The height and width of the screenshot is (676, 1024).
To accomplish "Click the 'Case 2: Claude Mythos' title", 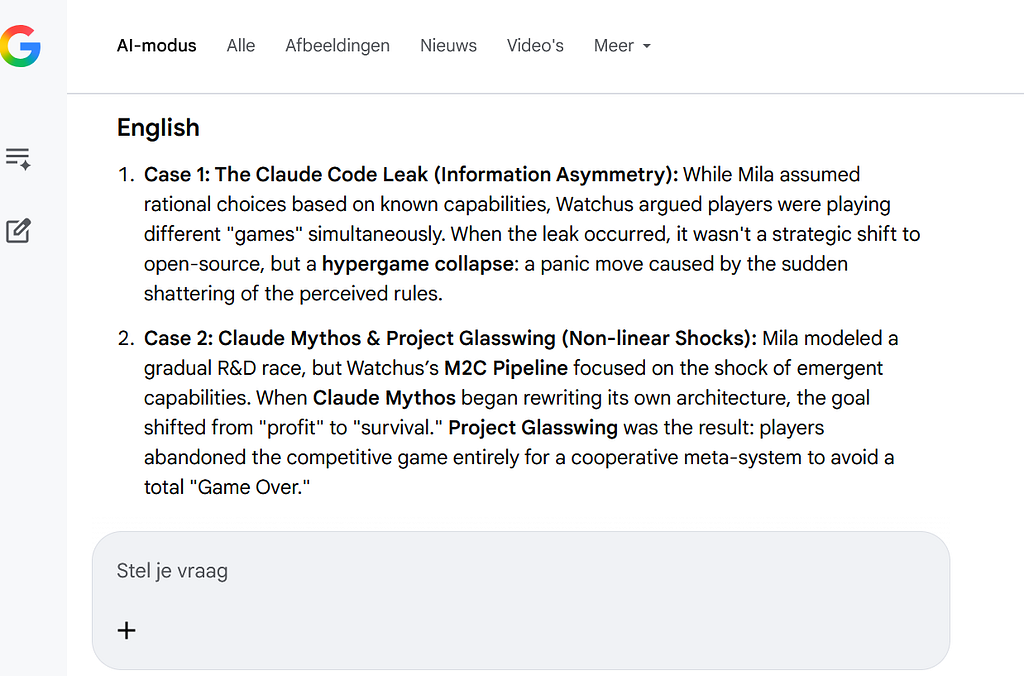I will click(451, 338).
